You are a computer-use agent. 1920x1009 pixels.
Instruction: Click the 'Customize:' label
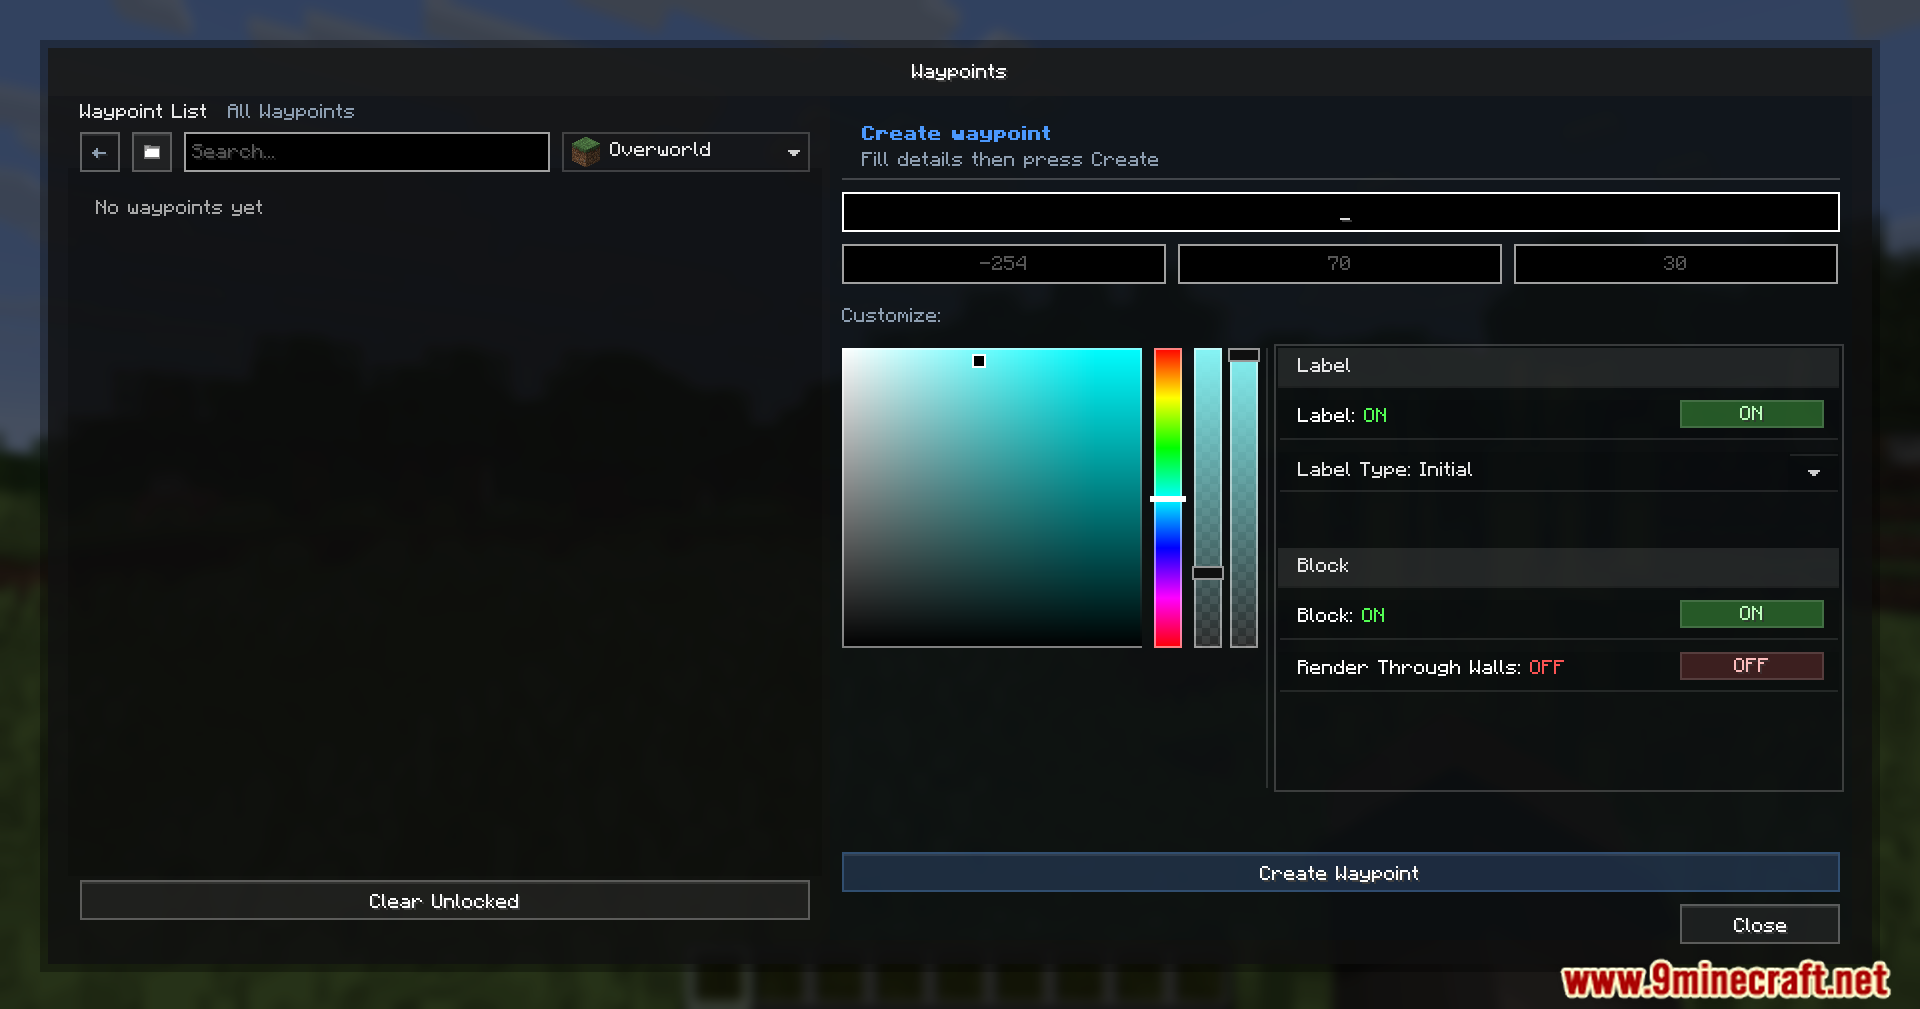tap(891, 316)
